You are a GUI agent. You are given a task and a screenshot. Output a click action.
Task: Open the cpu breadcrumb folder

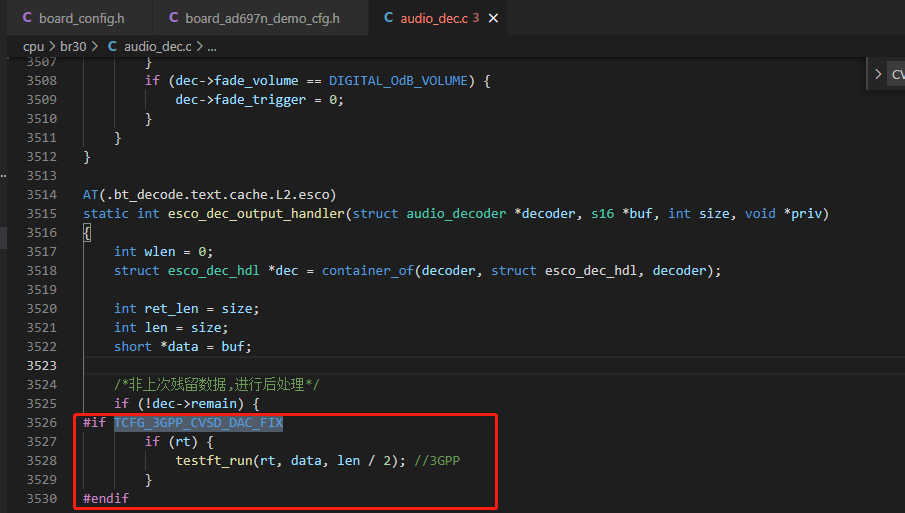[33, 47]
